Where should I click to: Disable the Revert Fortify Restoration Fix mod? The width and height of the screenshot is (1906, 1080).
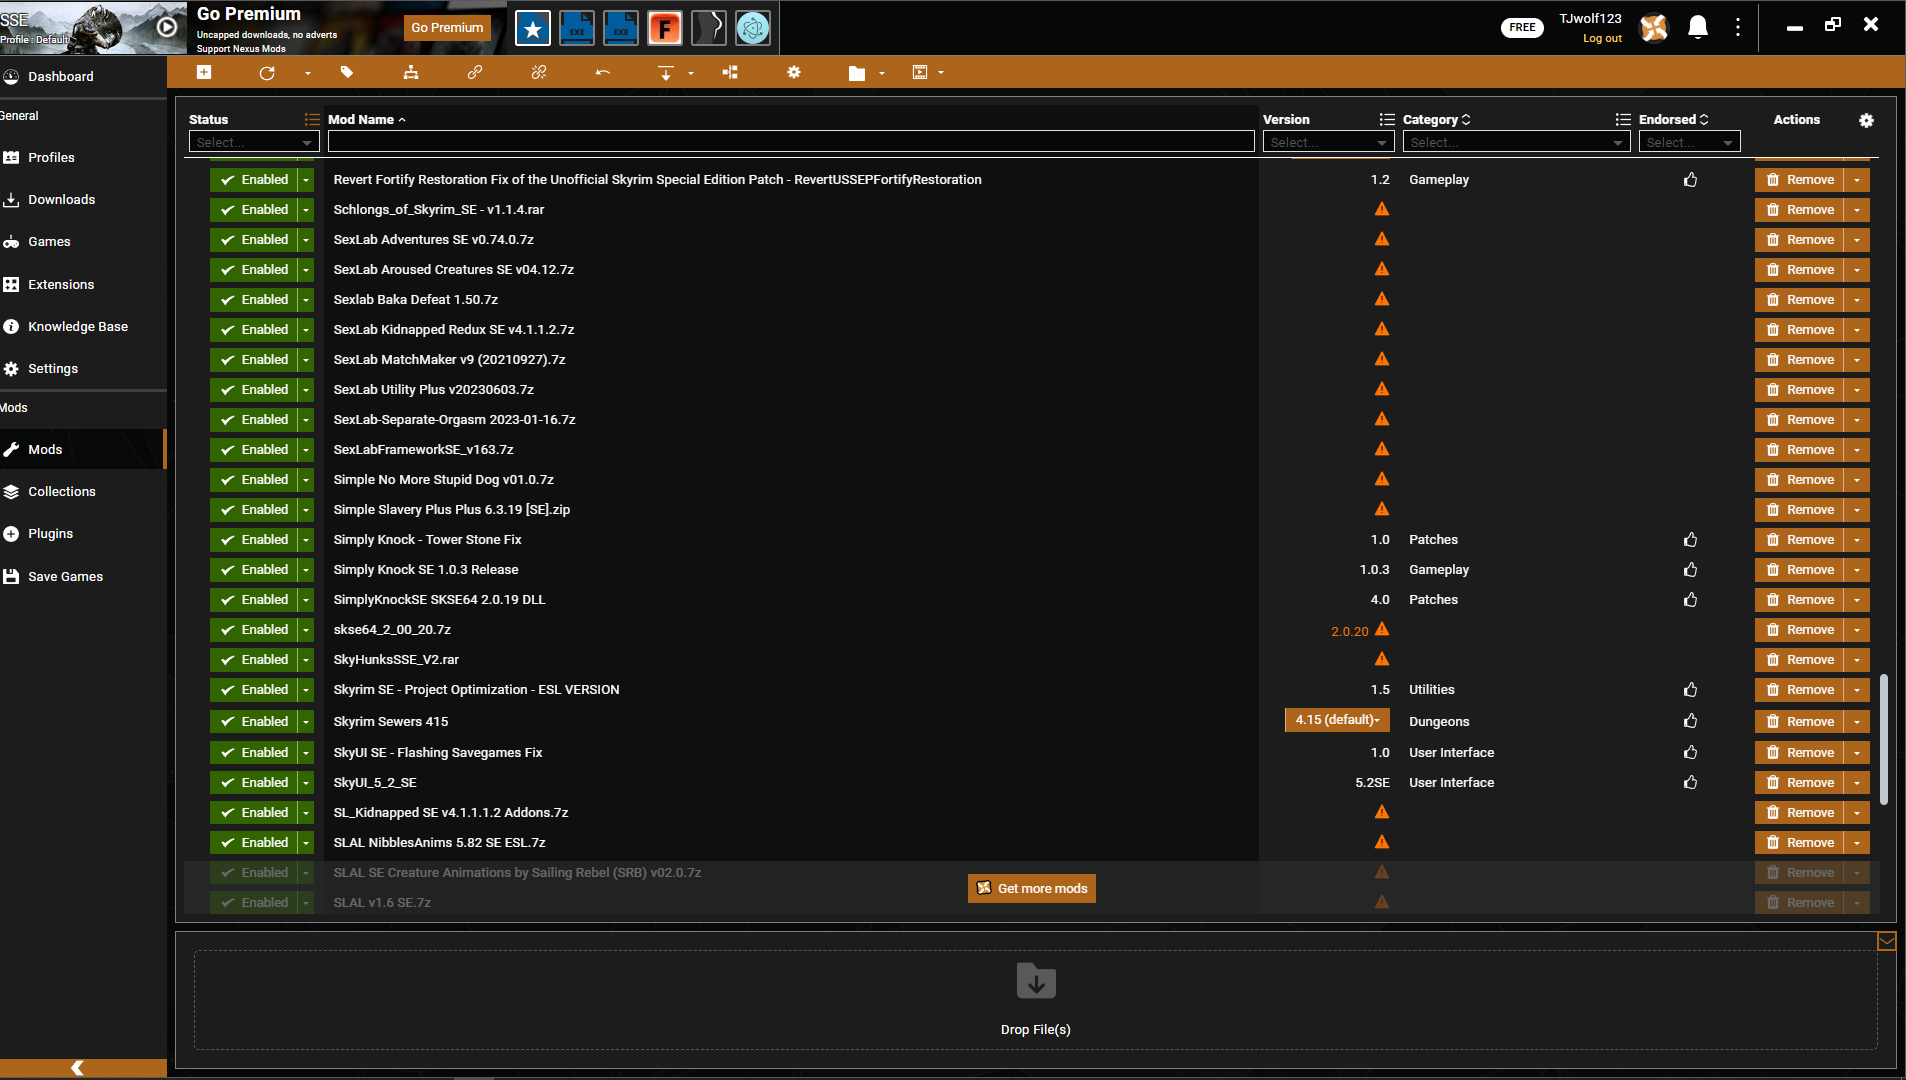click(x=254, y=180)
